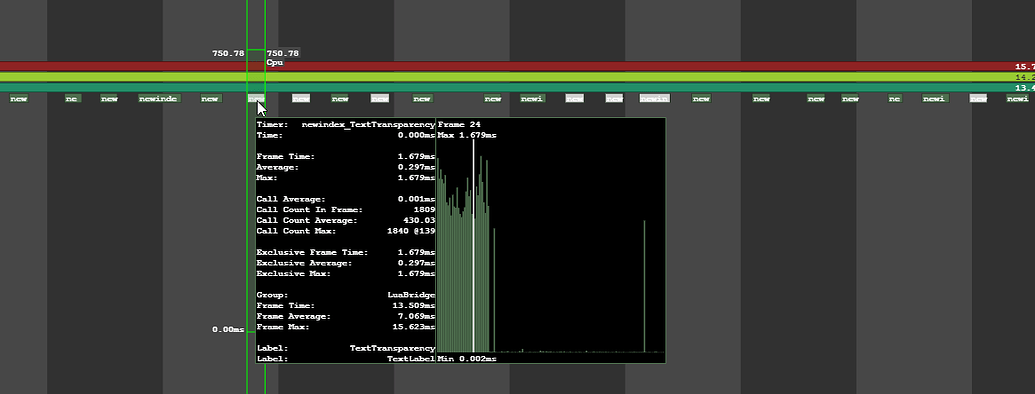
Task: Click the 'Call Average: 0.001ms' row
Action: click(346, 199)
